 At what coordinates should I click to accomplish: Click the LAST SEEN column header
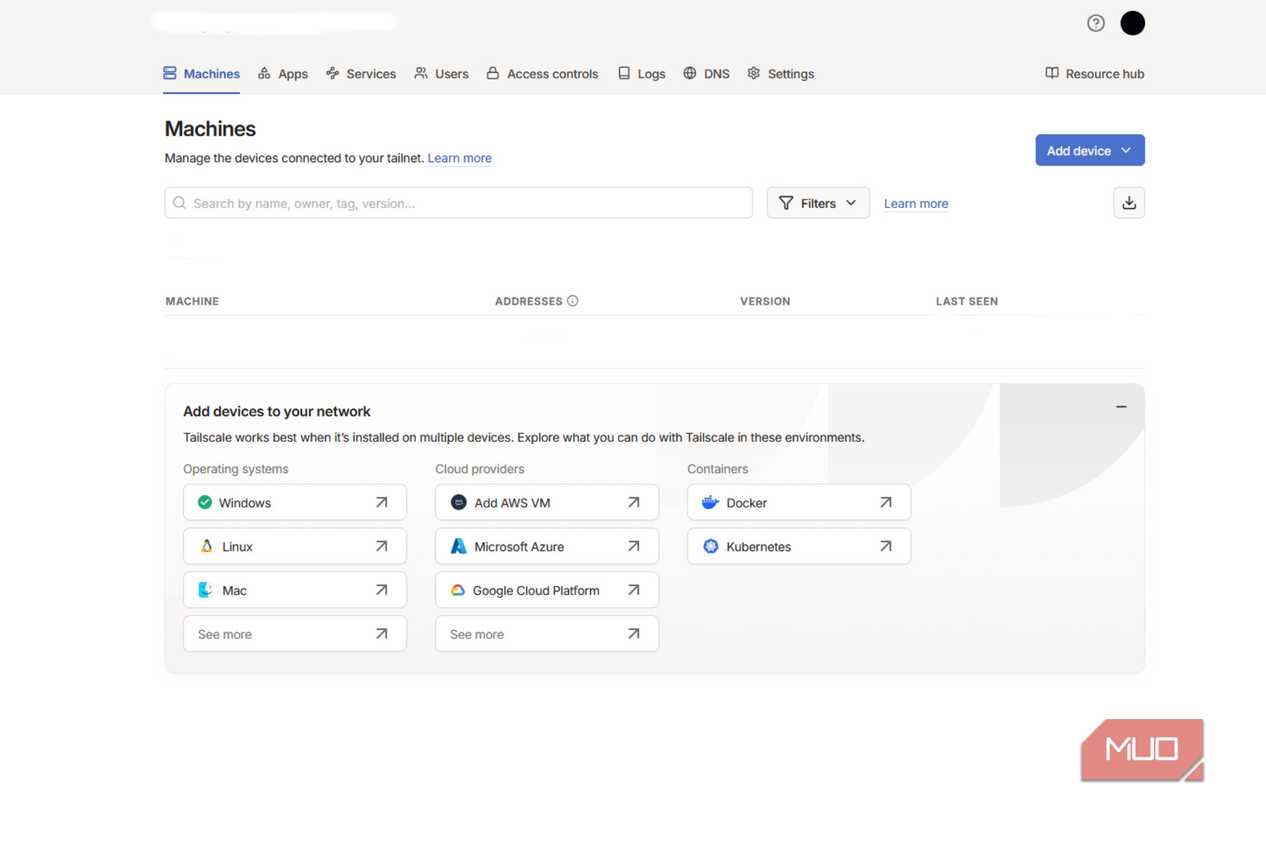(967, 301)
